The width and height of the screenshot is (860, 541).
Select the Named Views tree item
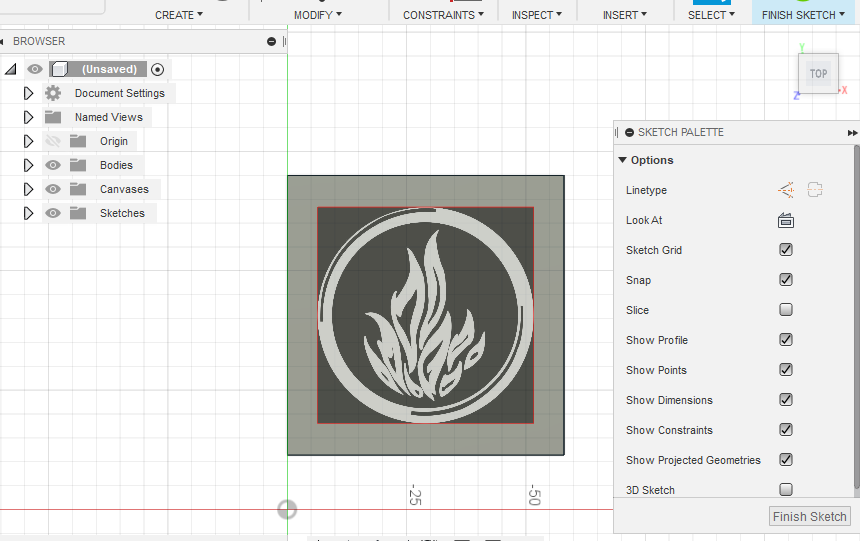[109, 117]
